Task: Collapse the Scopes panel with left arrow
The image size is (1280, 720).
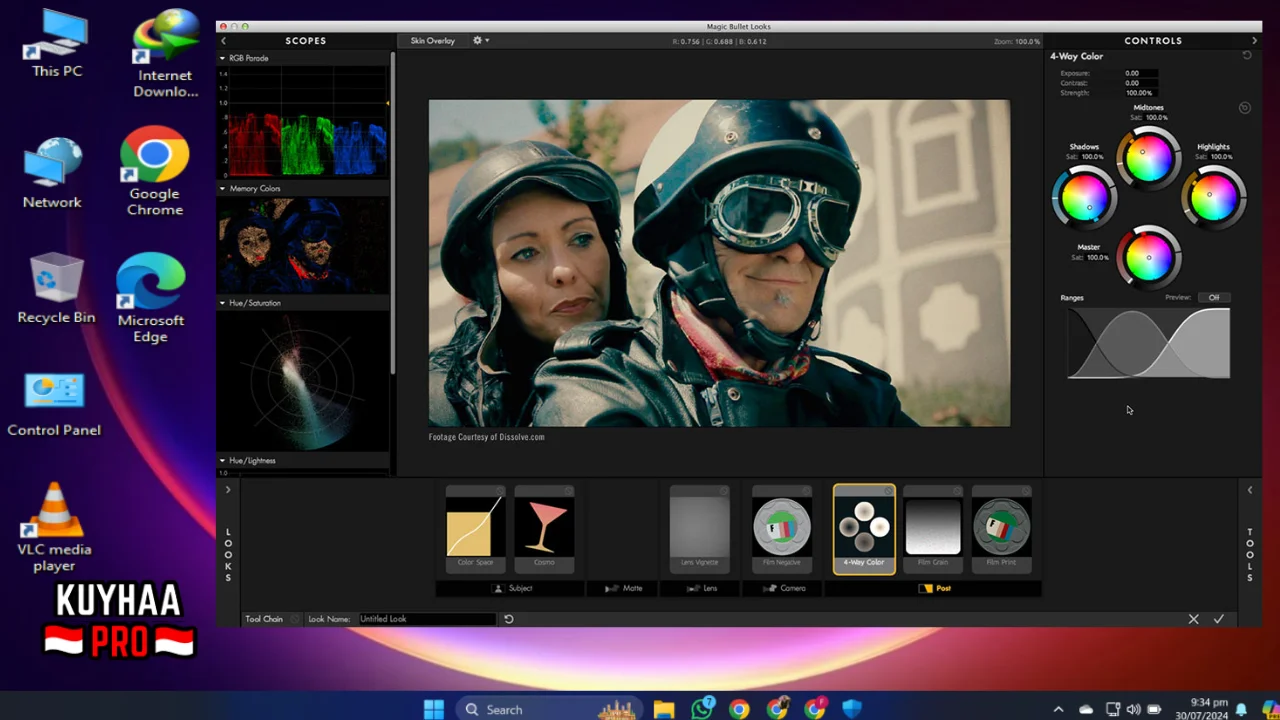Action: tap(224, 41)
